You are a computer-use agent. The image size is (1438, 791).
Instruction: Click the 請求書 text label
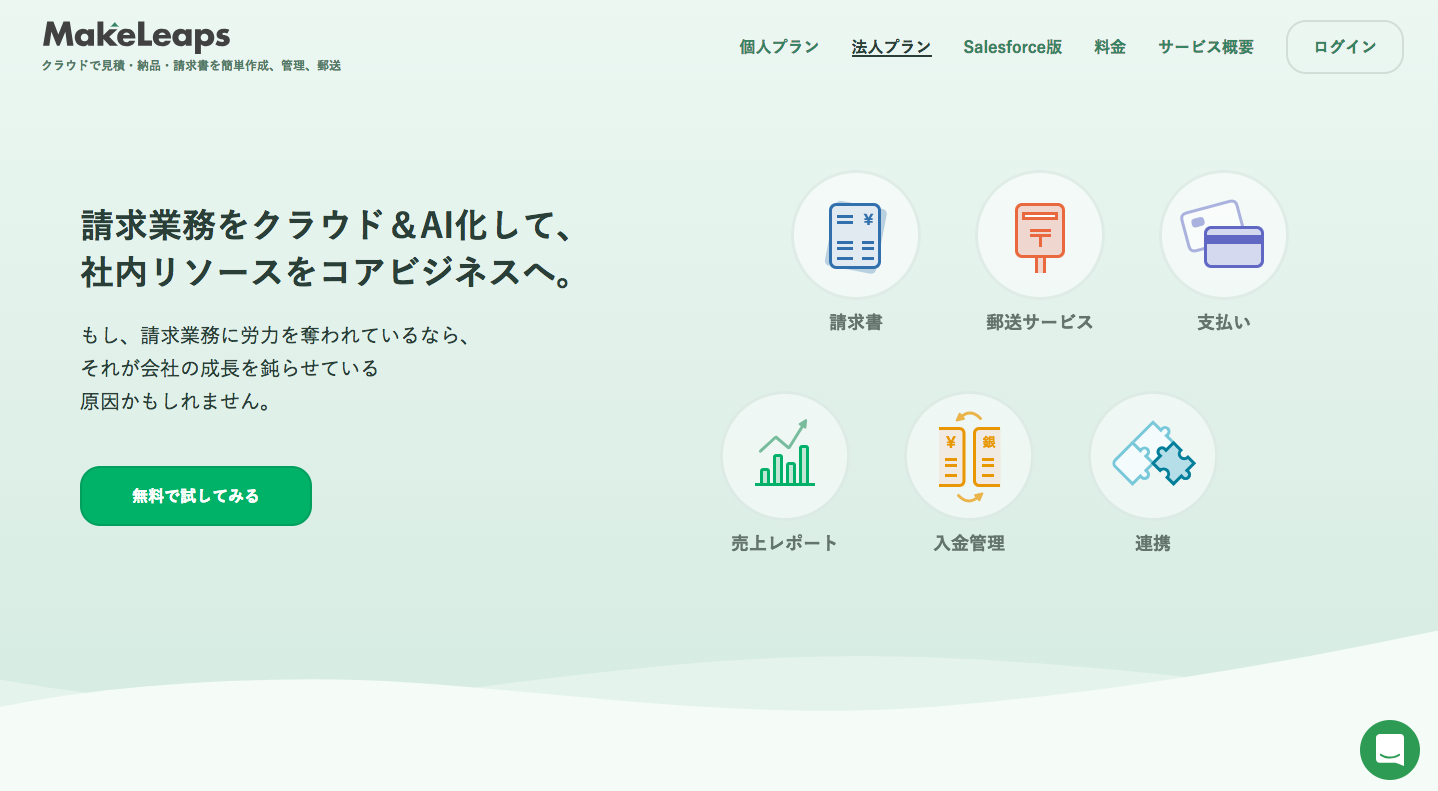click(855, 322)
